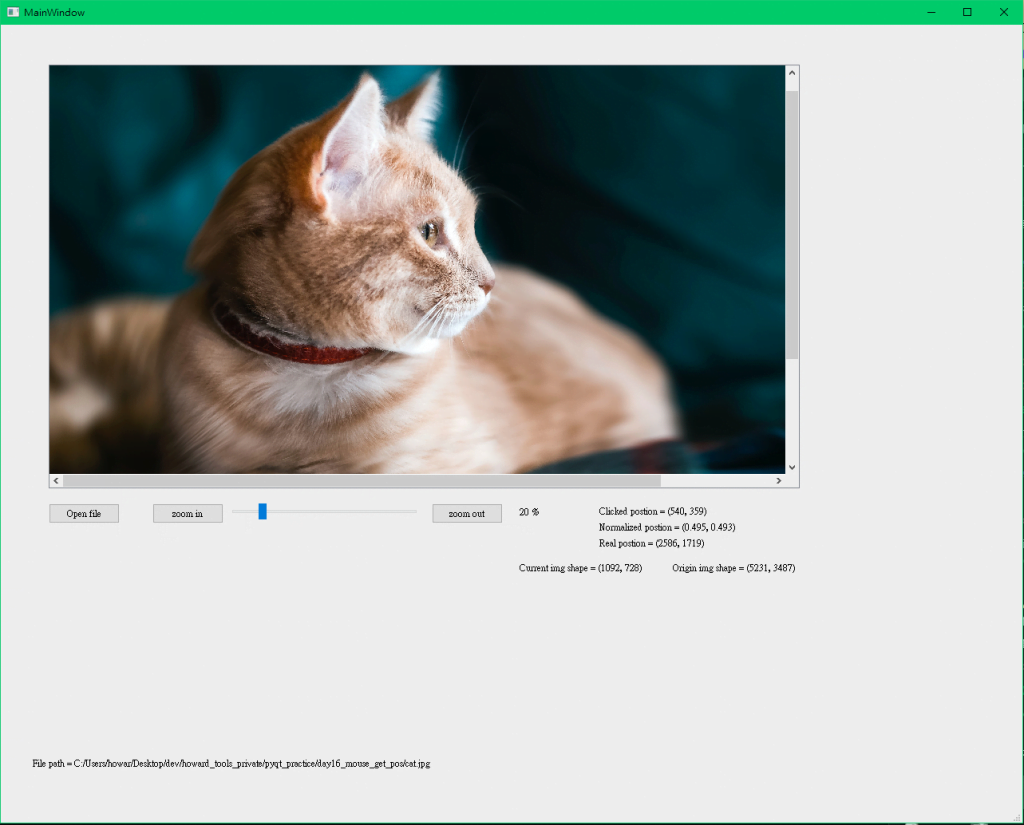Click the cat's pink nose in the image
Screen dimensions: 1024x825
[488, 285]
